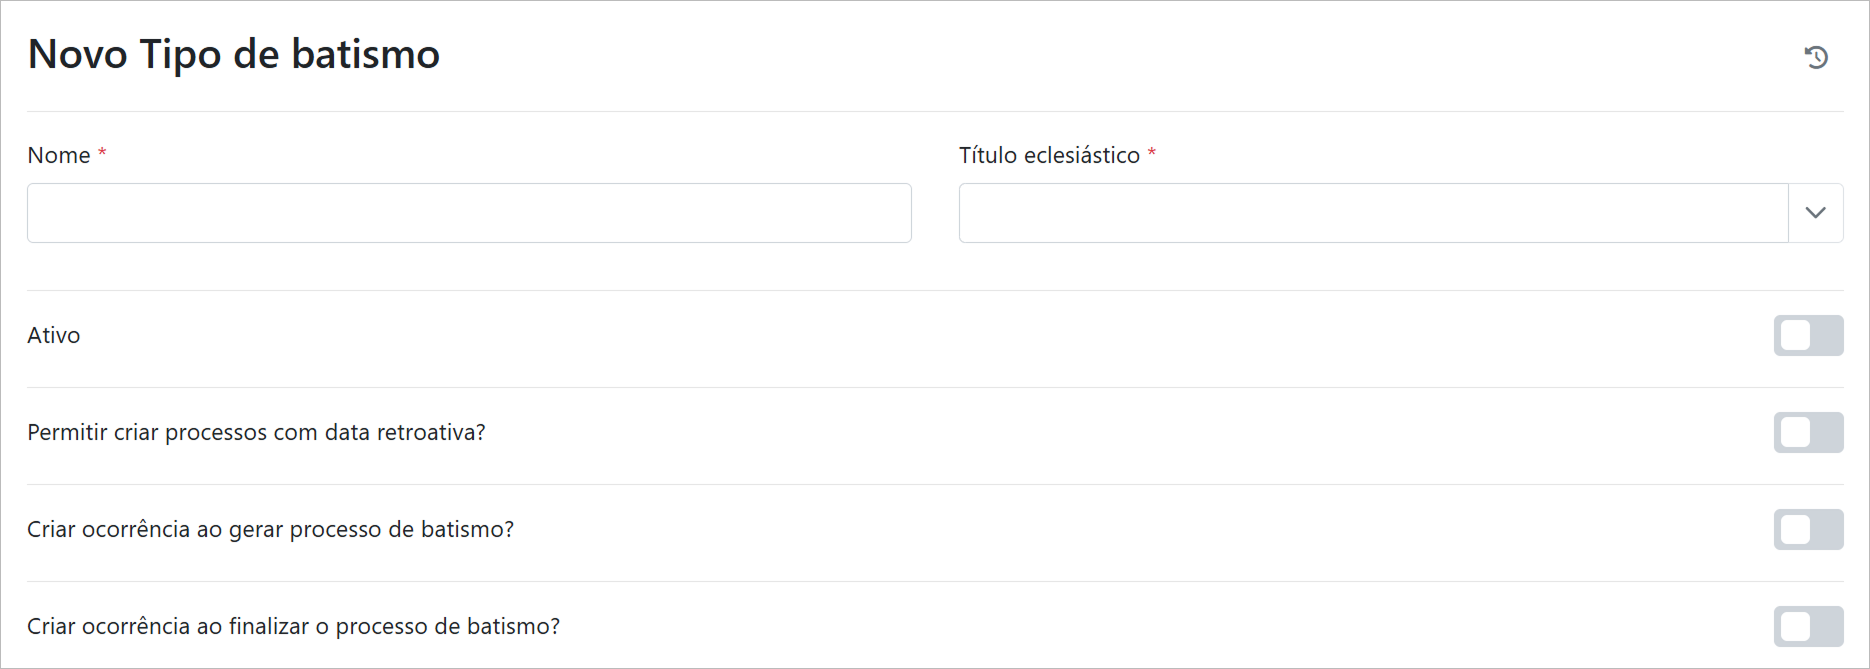1870x669 pixels.
Task: Open the Título eclesiástico select box
Action: click(x=1372, y=213)
